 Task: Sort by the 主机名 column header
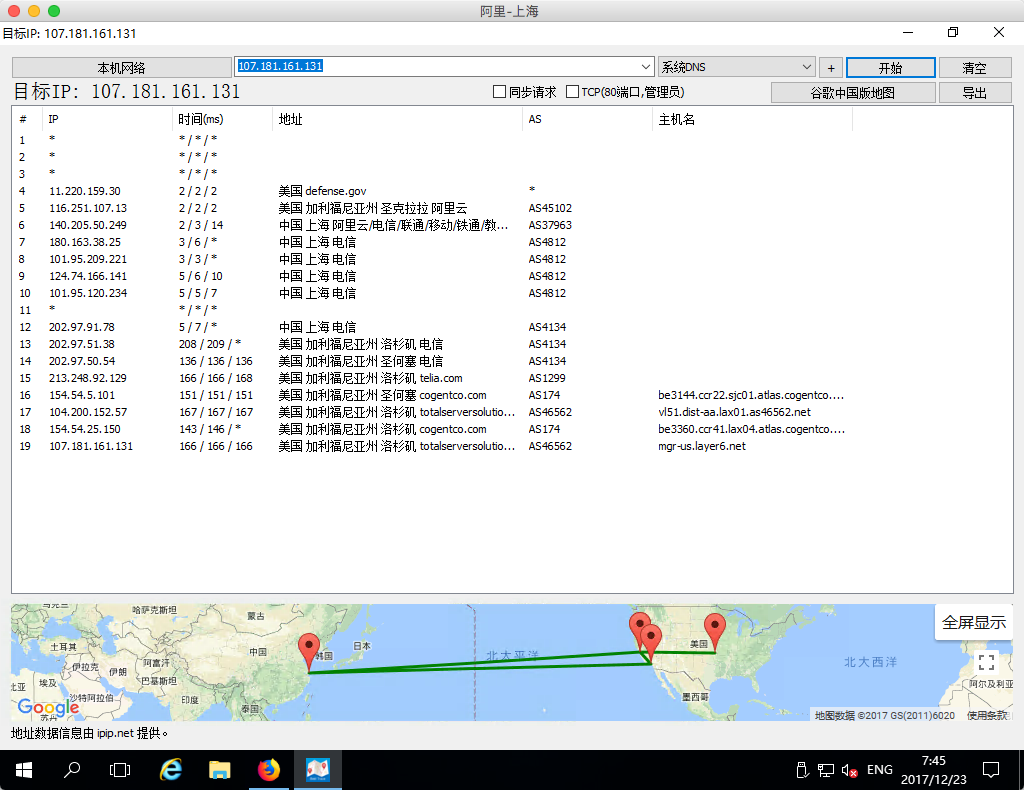pos(752,119)
